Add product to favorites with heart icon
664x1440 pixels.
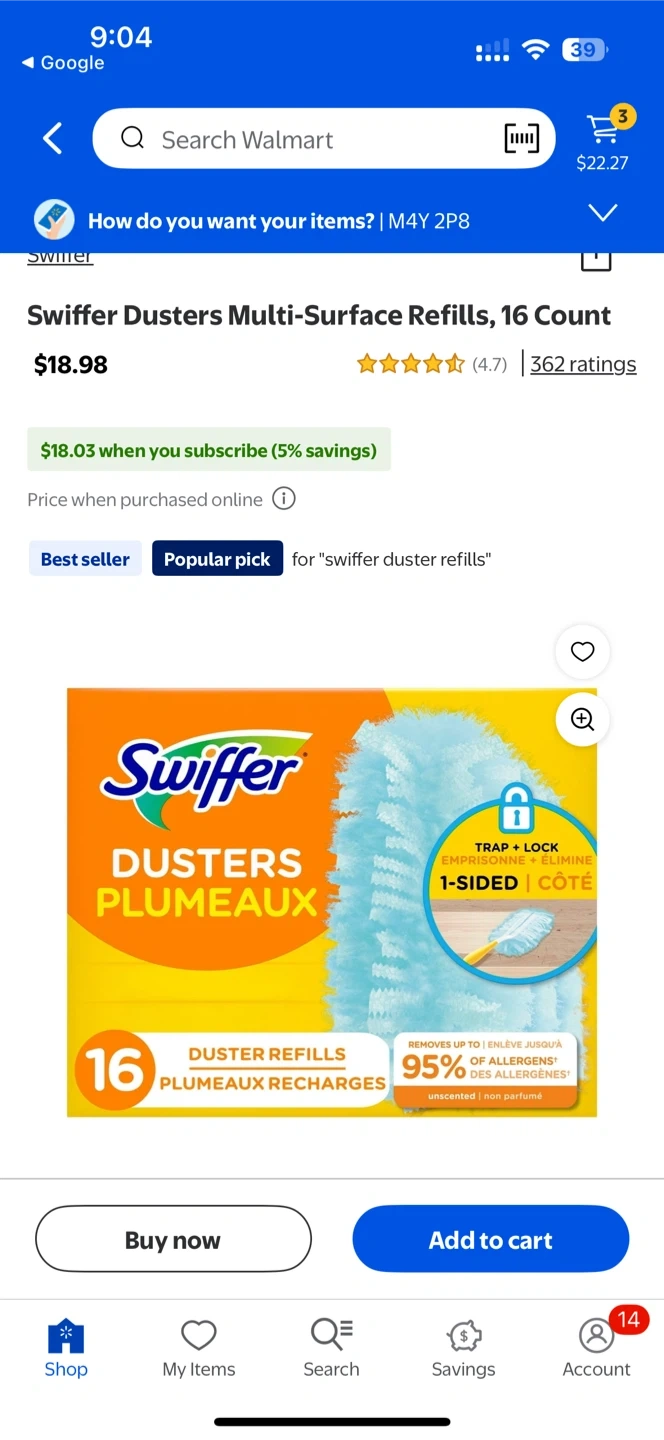(582, 652)
